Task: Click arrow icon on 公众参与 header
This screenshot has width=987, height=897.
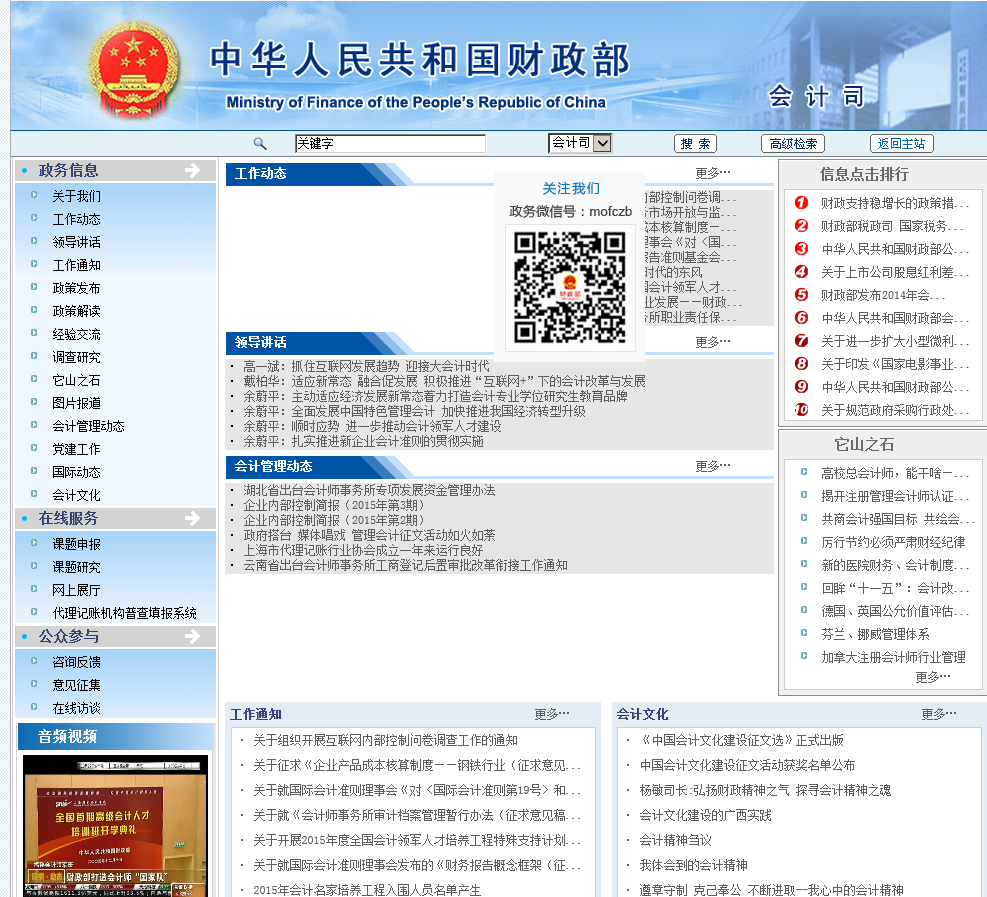Action: 193,636
